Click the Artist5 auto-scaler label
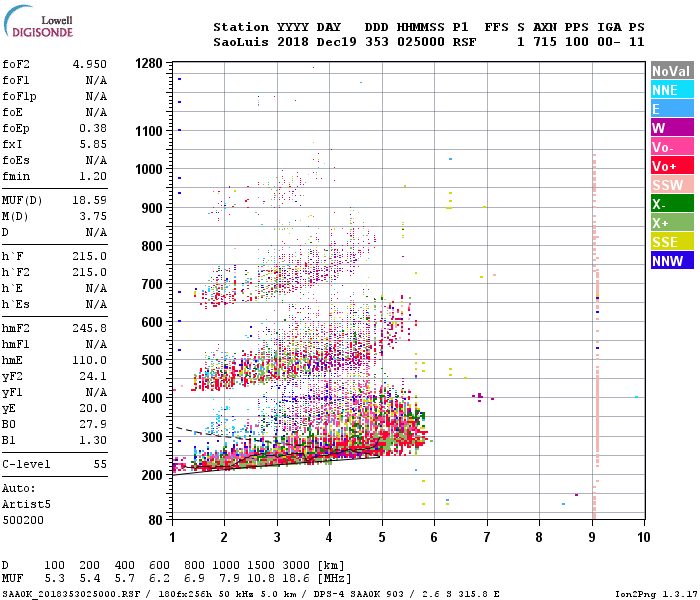 coord(26,504)
